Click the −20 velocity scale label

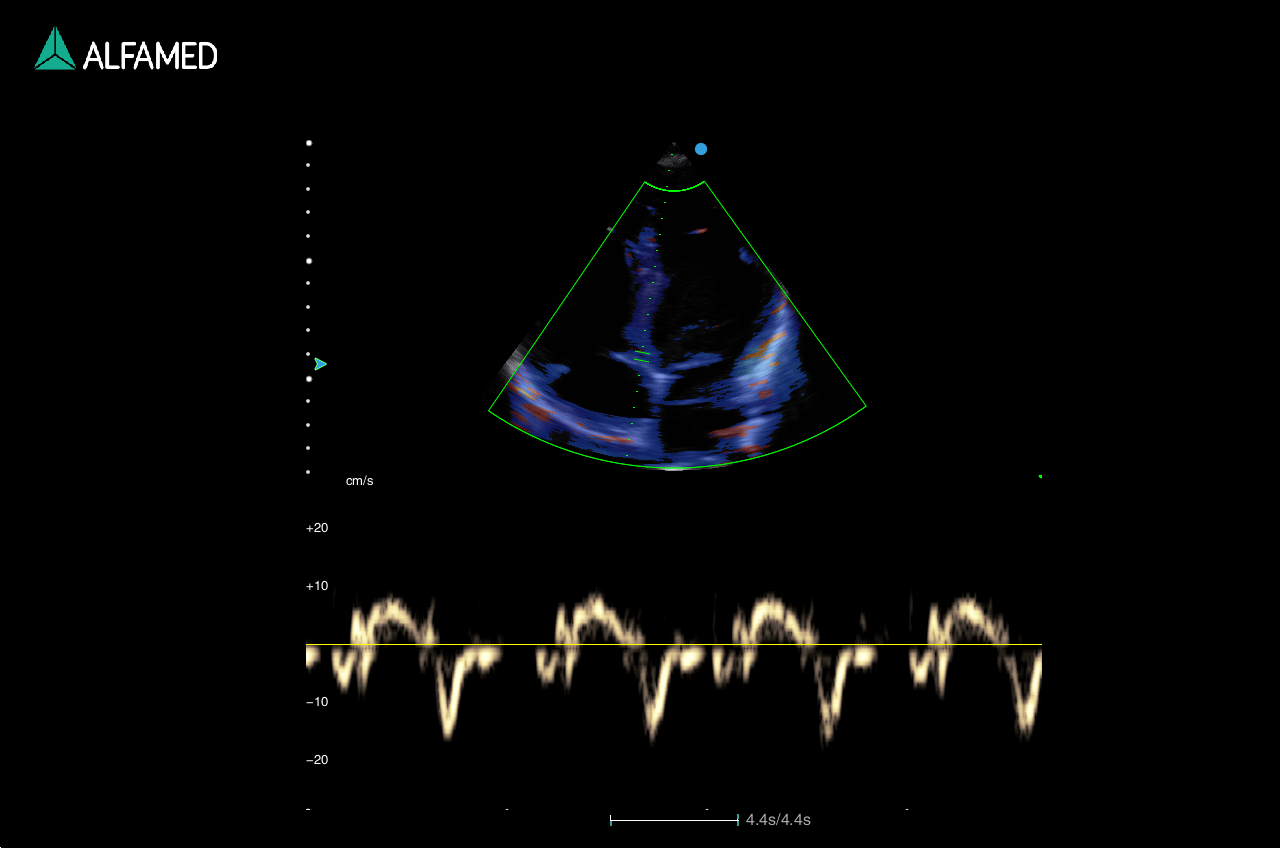coord(317,760)
